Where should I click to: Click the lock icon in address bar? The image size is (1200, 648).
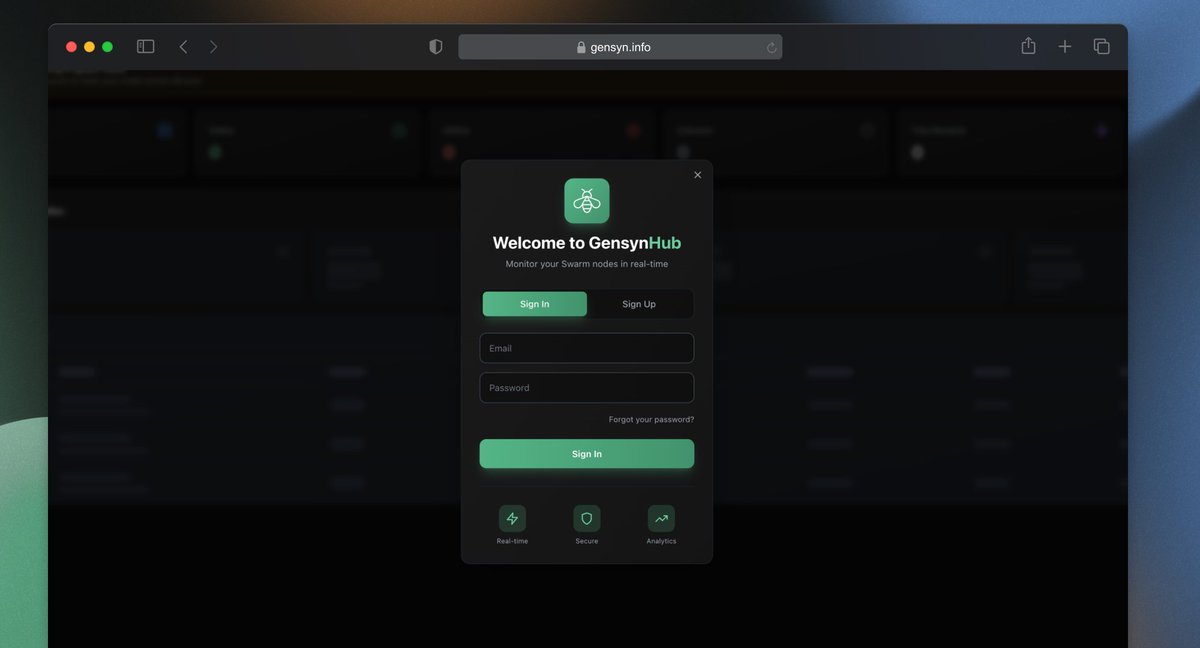(x=581, y=47)
